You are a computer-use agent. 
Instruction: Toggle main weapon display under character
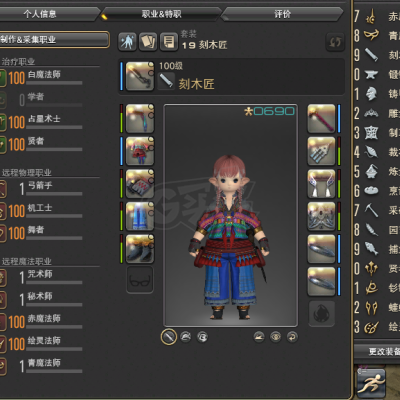coord(169,337)
